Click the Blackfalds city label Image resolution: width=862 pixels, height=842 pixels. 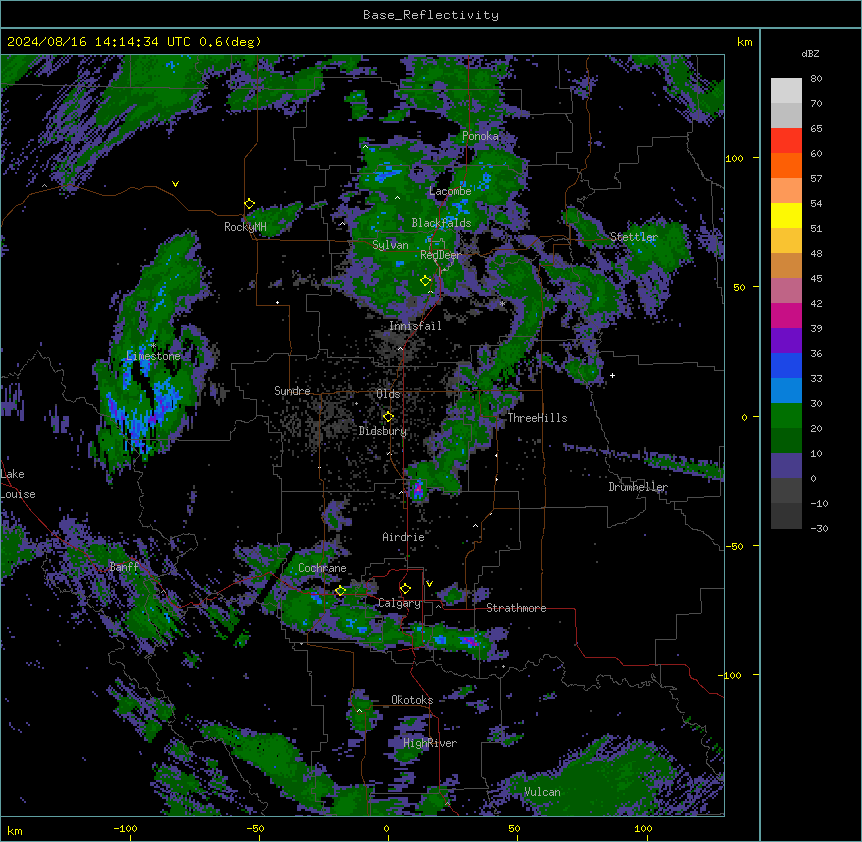coord(441,223)
